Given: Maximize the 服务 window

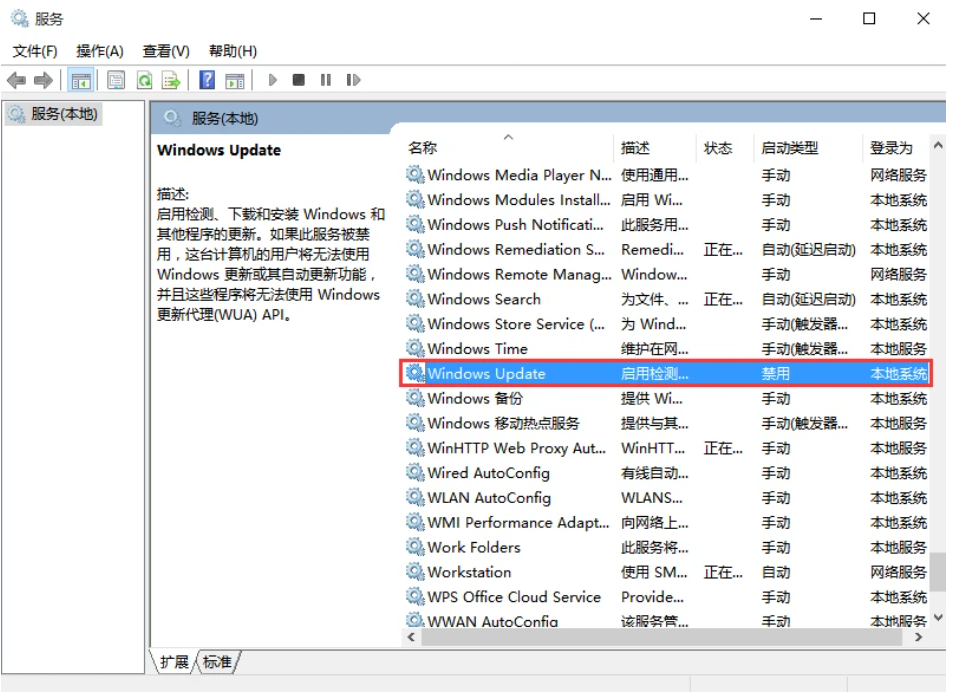Looking at the screenshot, I should point(870,19).
